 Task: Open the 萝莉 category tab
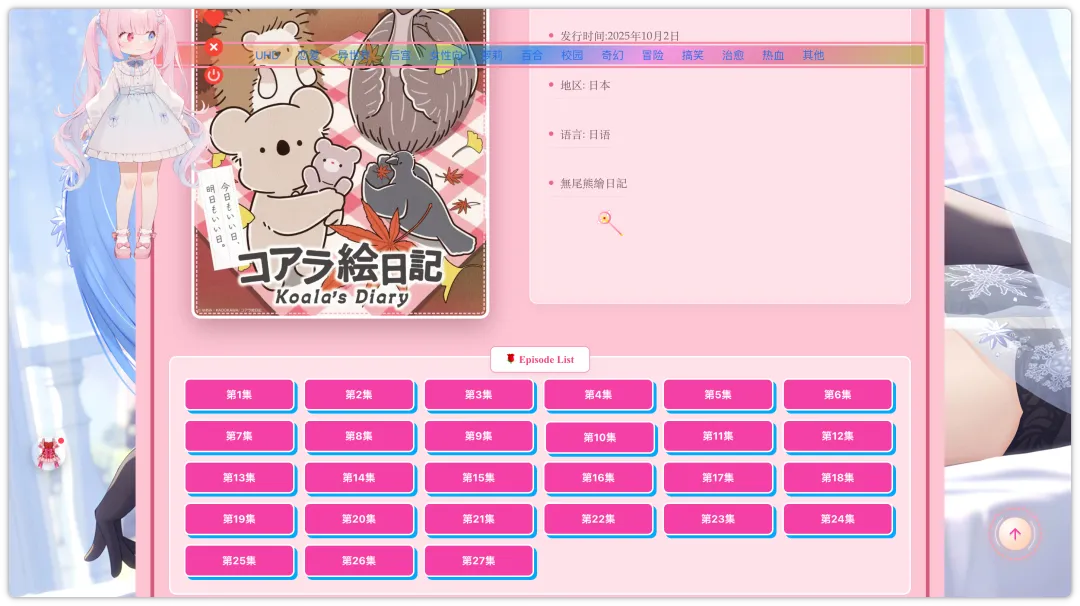(492, 55)
